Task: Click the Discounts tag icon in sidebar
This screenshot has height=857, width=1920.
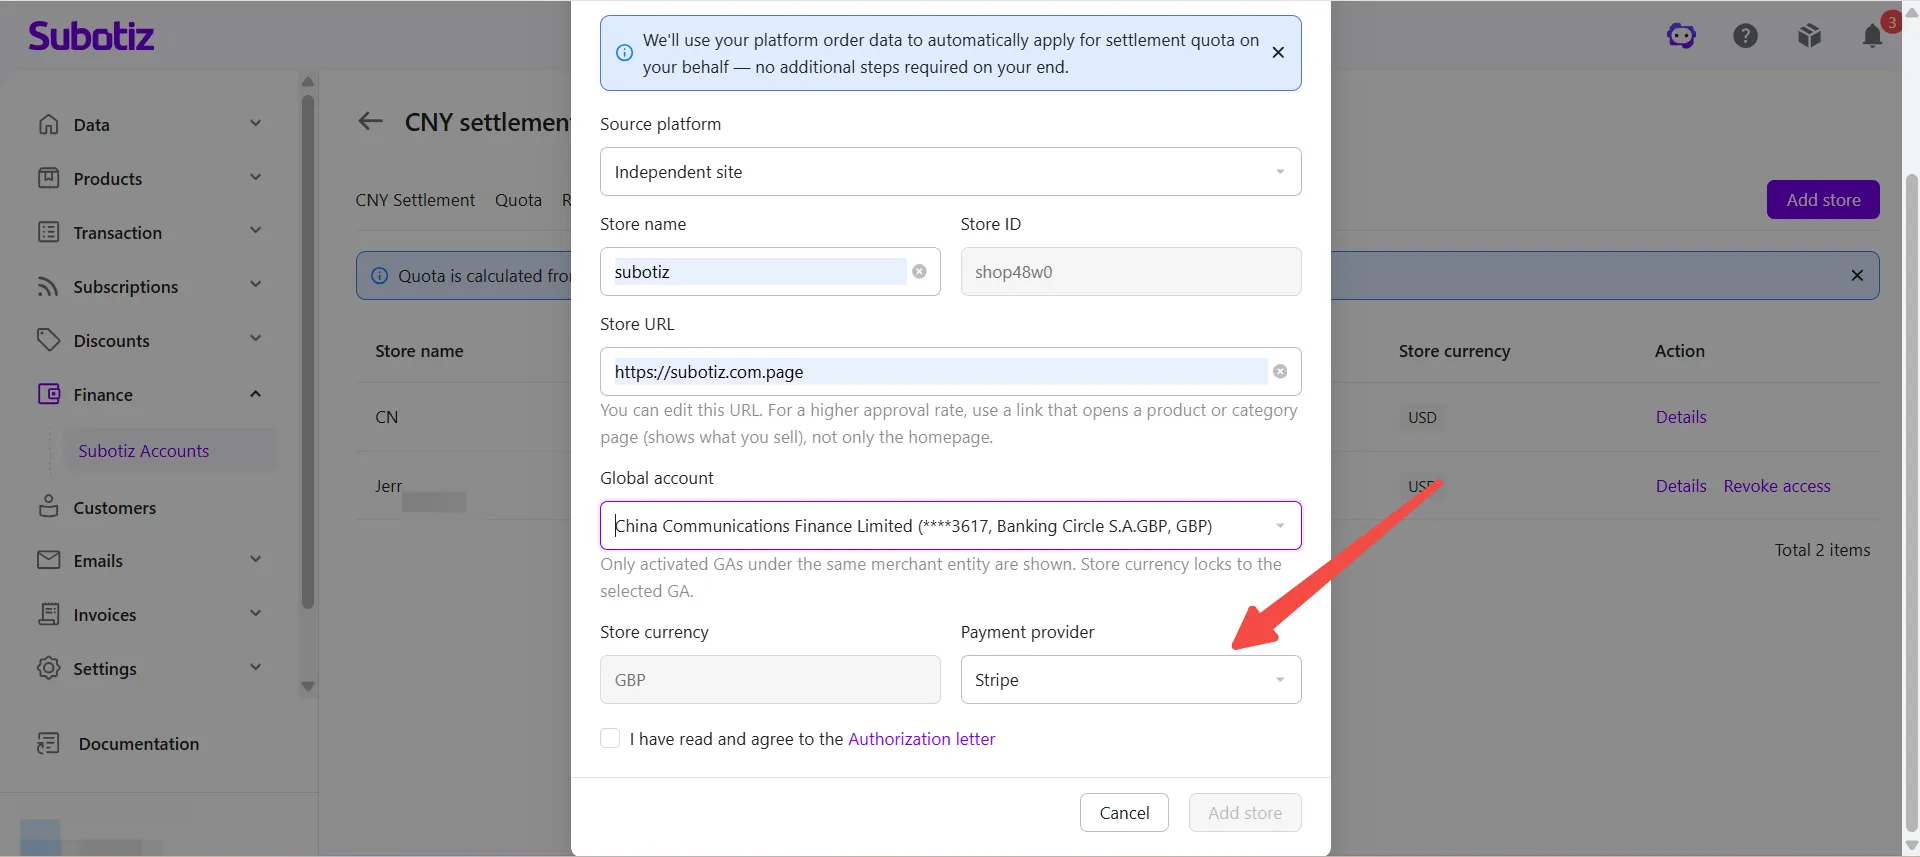Action: (x=48, y=340)
